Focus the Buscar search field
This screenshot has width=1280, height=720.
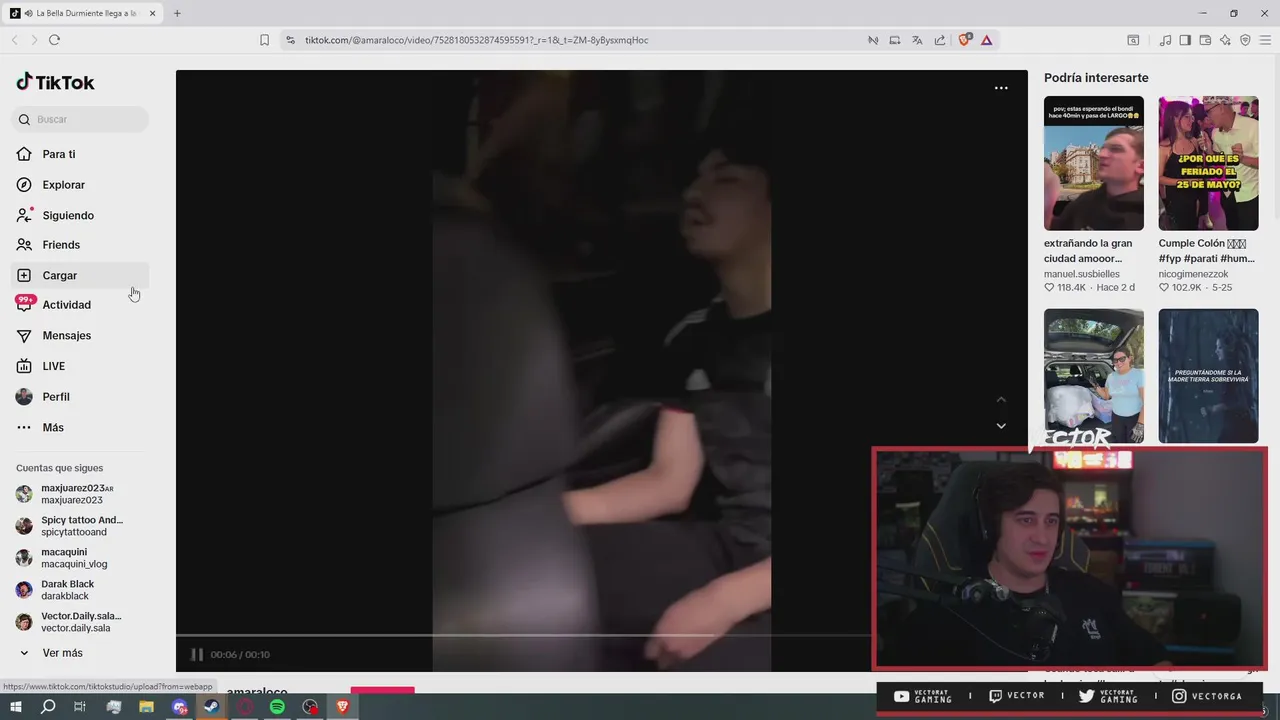[x=80, y=119]
